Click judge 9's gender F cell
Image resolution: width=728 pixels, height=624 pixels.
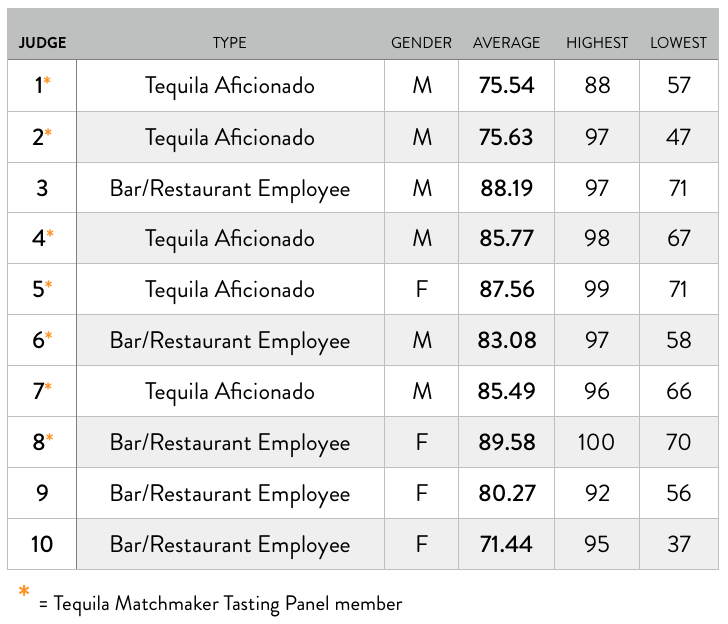pos(421,493)
